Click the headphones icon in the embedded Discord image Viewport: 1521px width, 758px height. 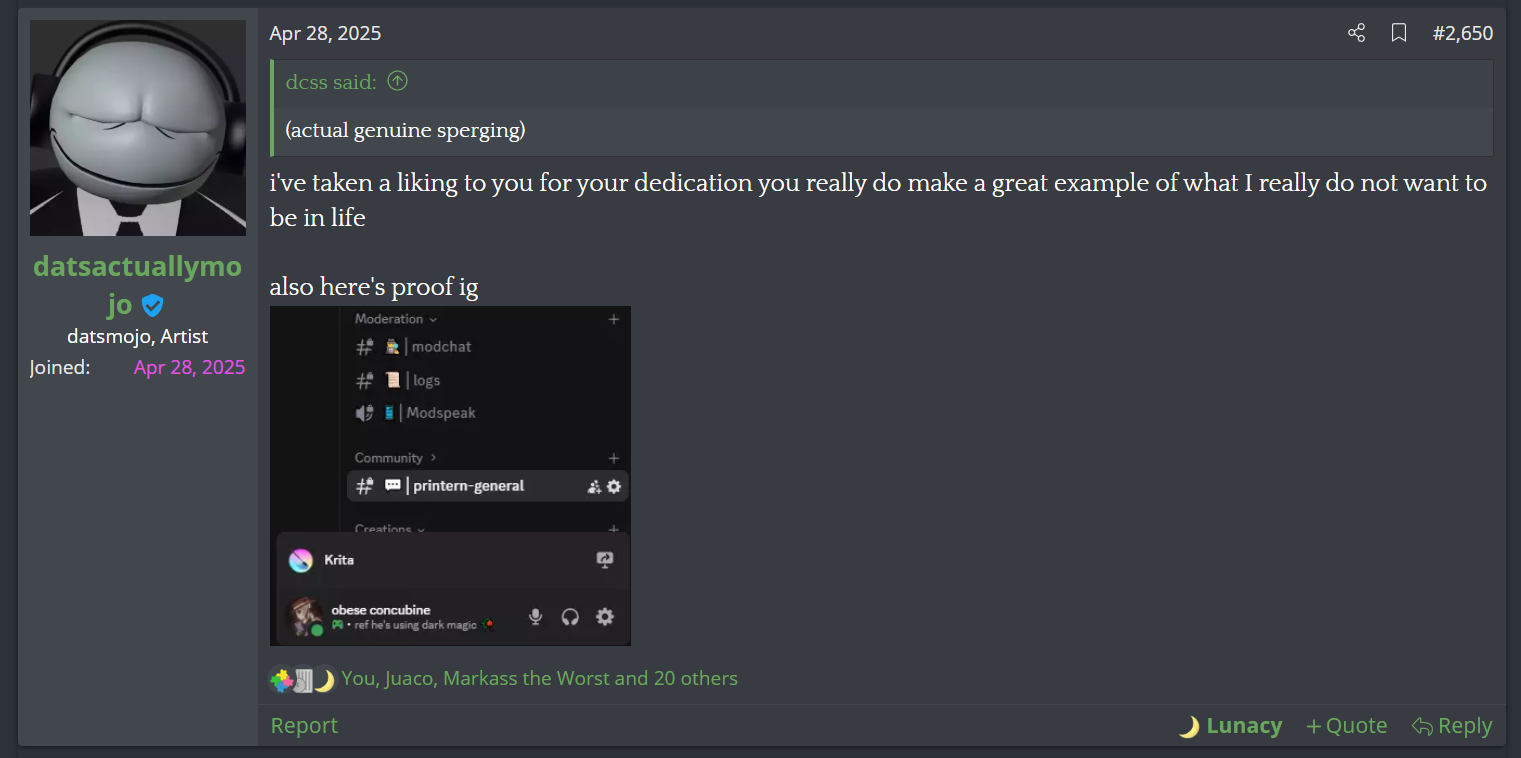coord(570,617)
